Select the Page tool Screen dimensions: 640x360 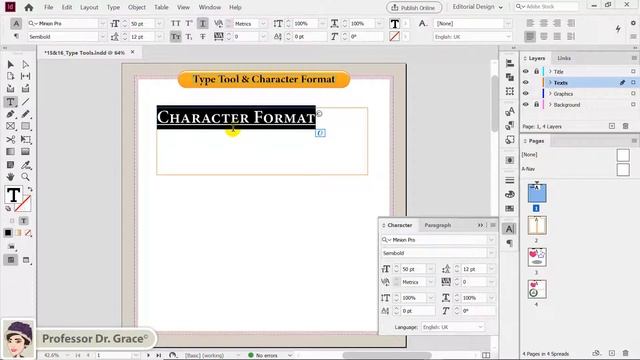coord(11,76)
